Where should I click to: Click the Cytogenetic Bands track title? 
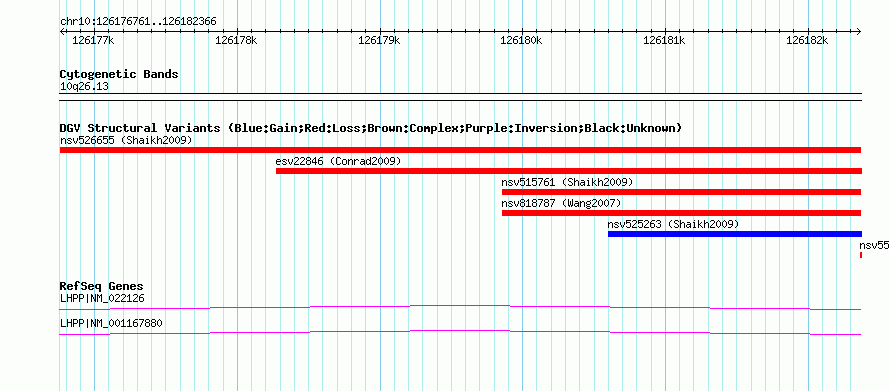click(119, 74)
